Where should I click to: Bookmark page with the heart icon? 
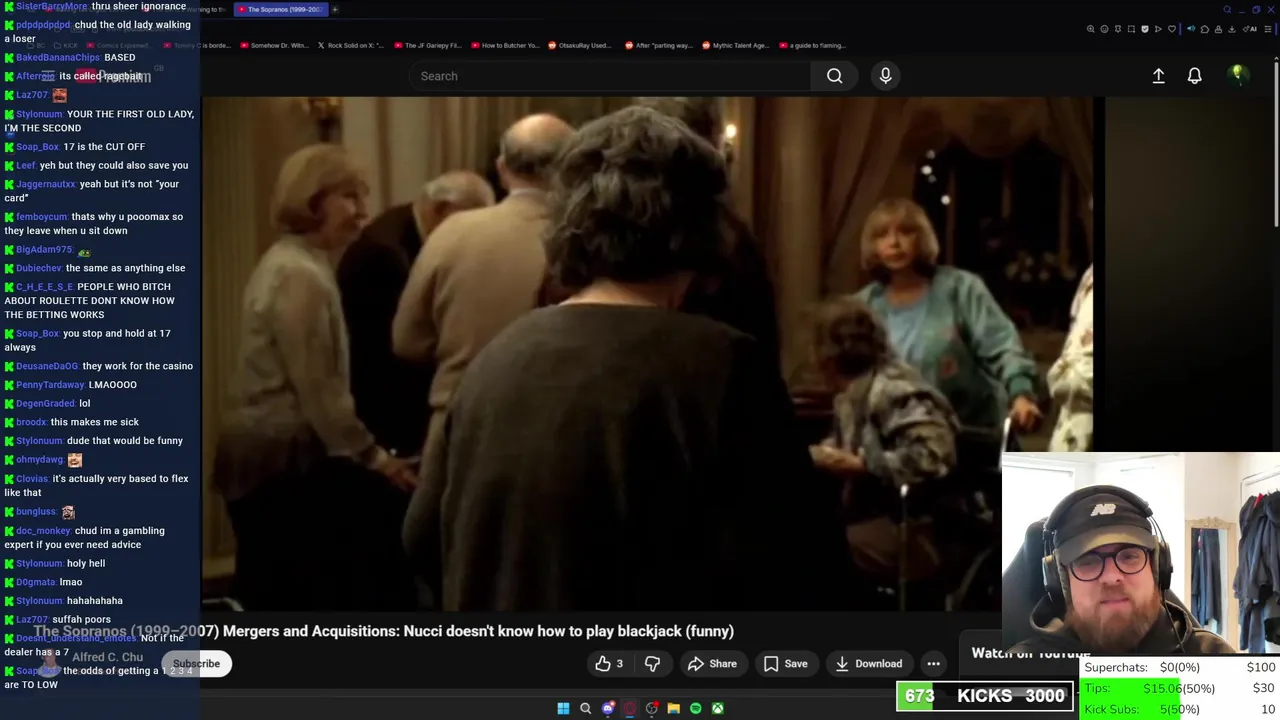click(1172, 29)
